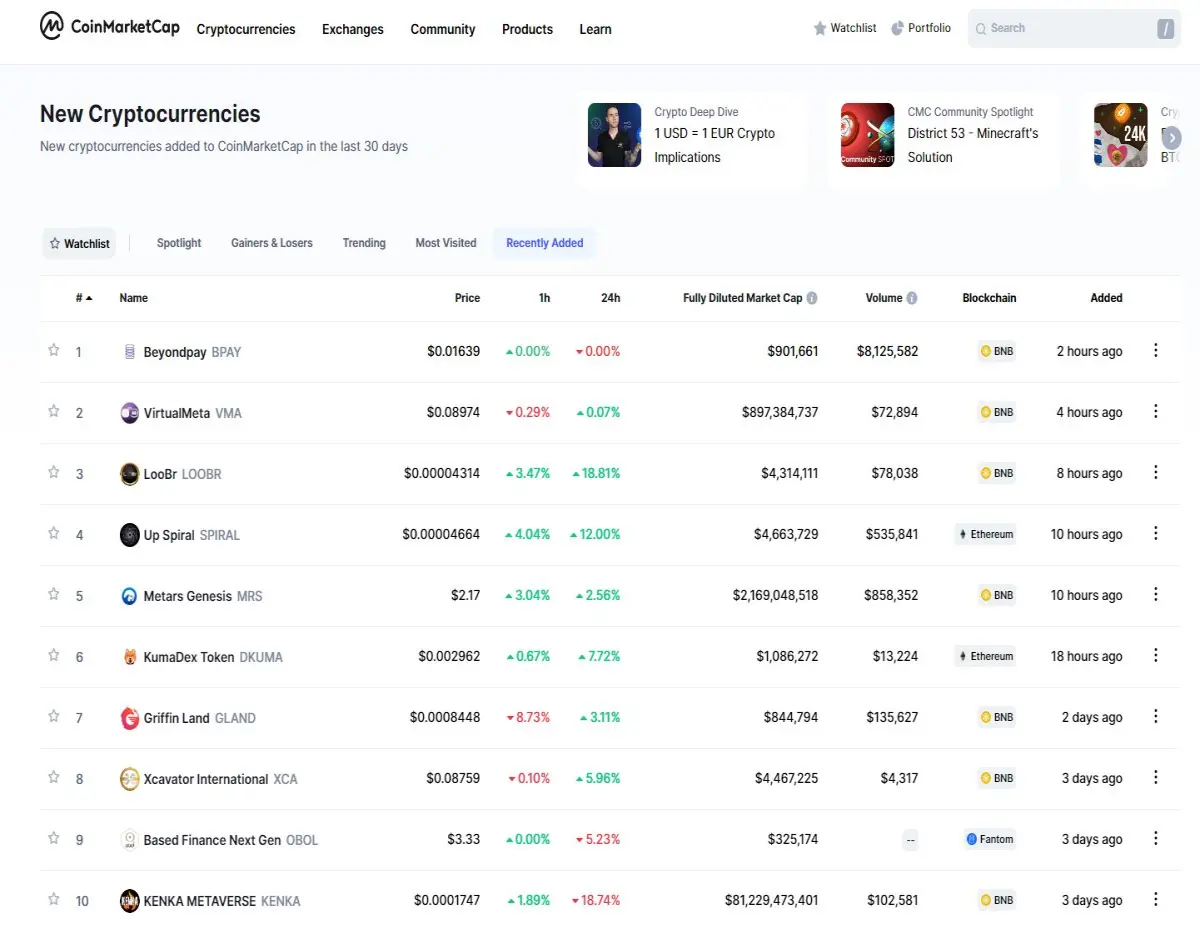The image size is (1200, 928).
Task: Open KENKA METAVERSE KENKA coin link
Action: point(222,901)
